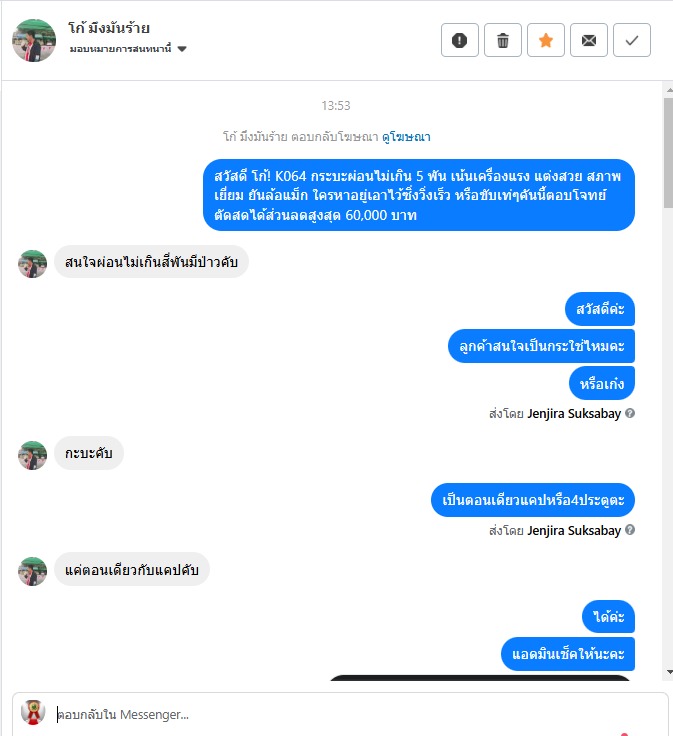Screen dimensions: 673x736
Task: Click the scrollbar up arrow
Action: click(669, 89)
